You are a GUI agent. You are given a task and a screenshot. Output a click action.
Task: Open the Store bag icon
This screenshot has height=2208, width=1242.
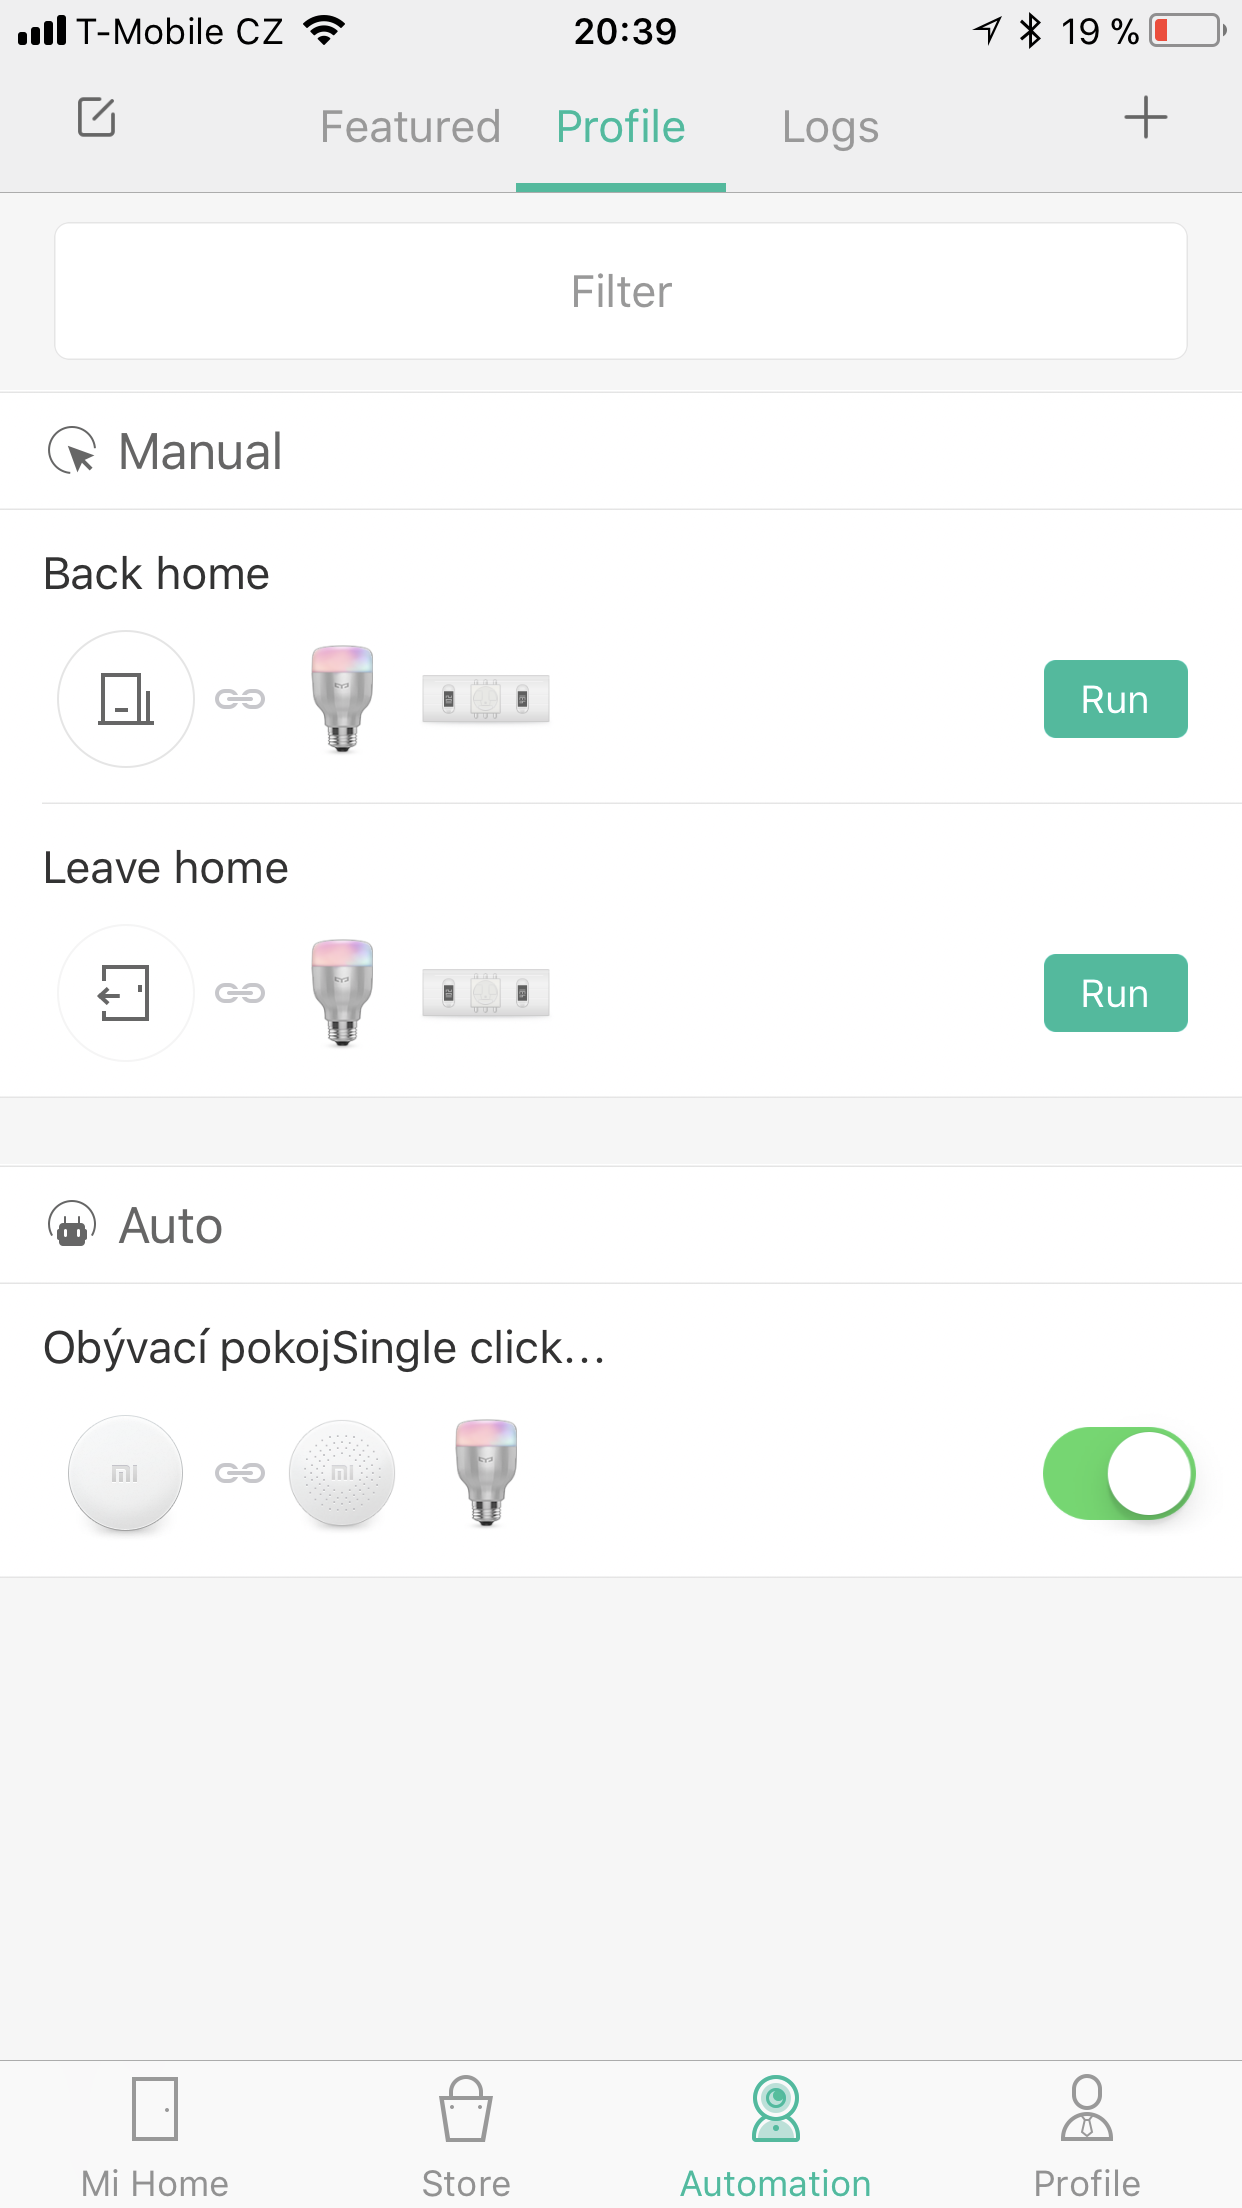(x=466, y=2108)
